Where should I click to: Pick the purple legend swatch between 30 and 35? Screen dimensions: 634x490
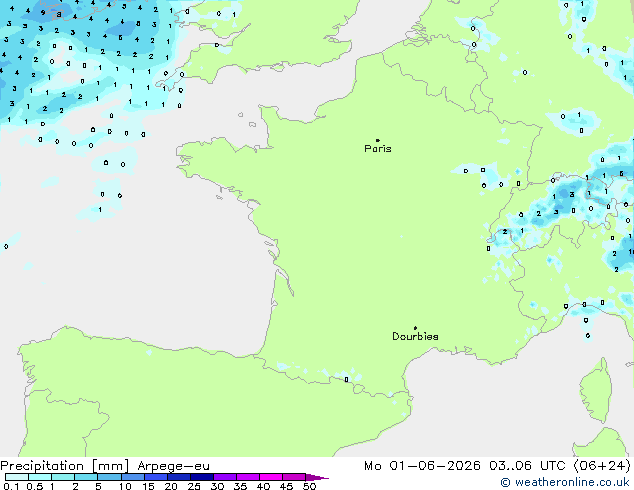(225, 477)
